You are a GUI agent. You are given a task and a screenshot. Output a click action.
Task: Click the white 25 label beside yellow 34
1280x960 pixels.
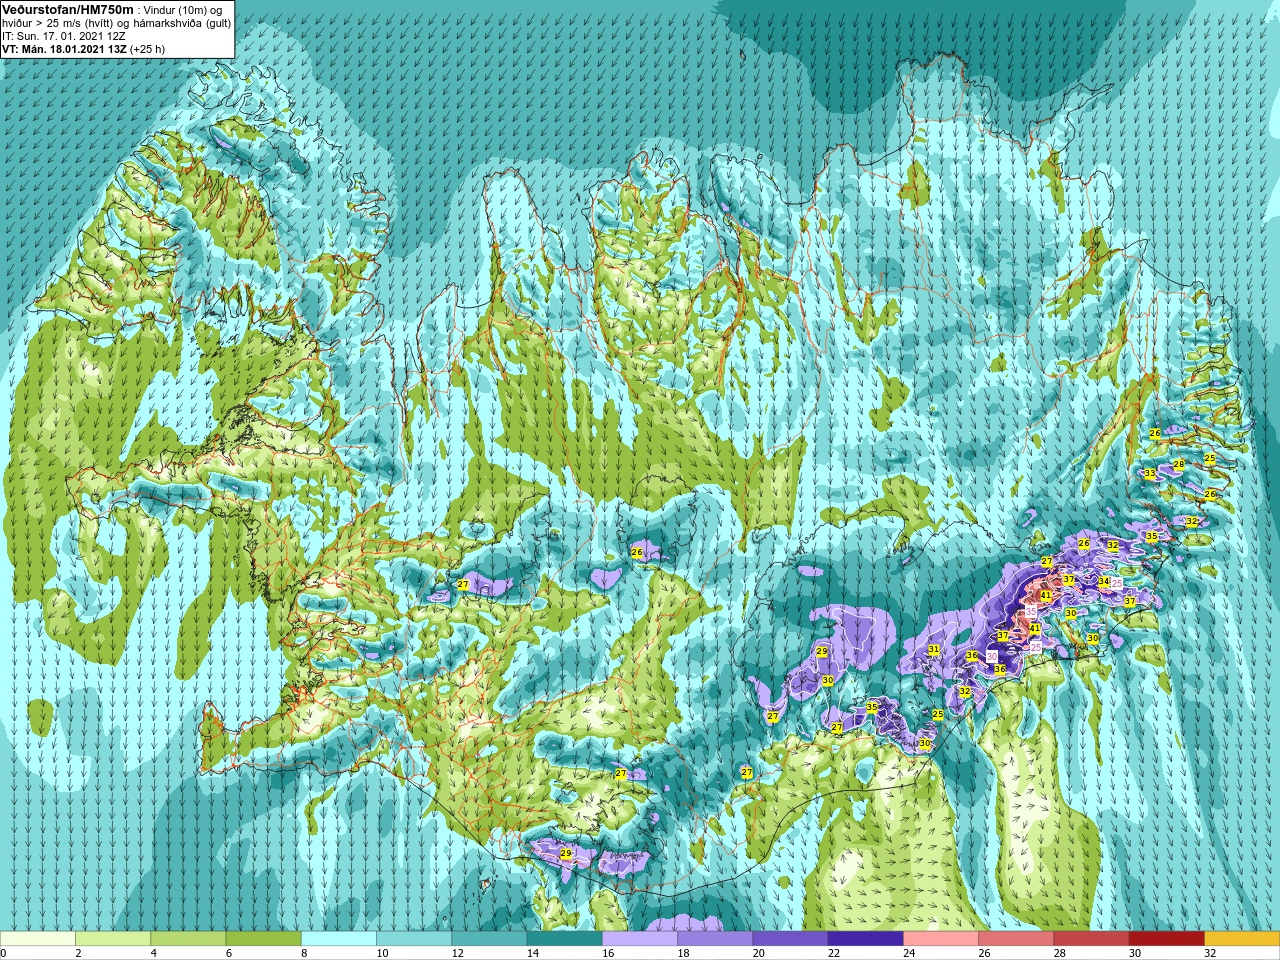coord(1117,582)
